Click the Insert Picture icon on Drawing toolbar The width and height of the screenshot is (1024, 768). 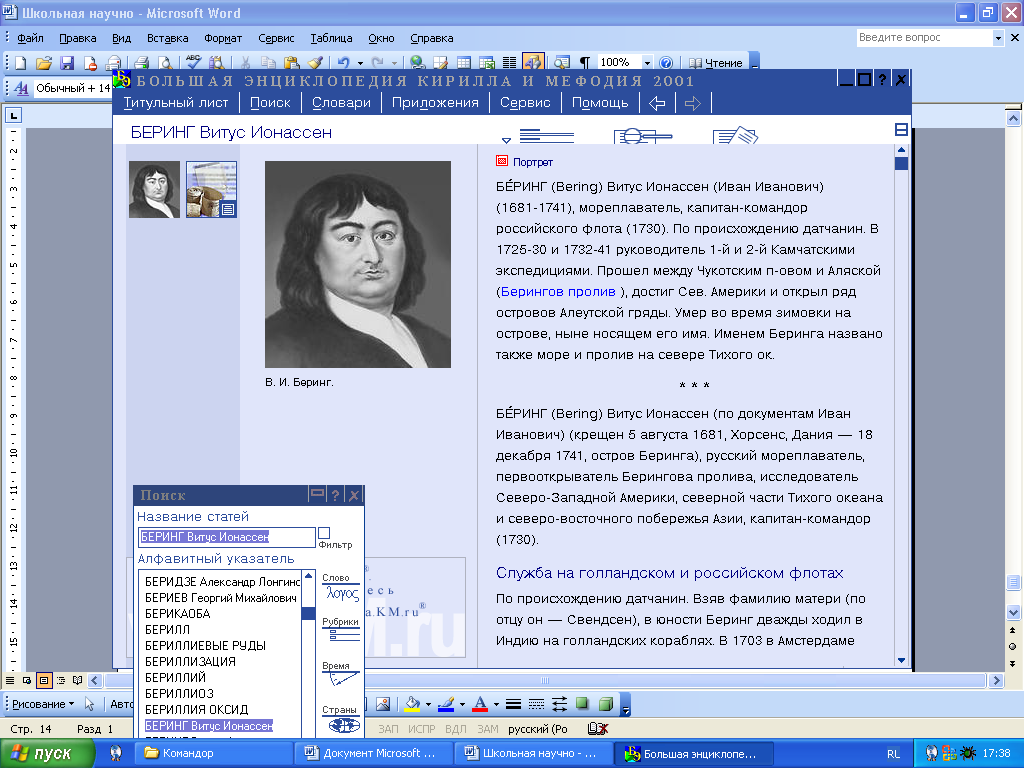click(383, 704)
